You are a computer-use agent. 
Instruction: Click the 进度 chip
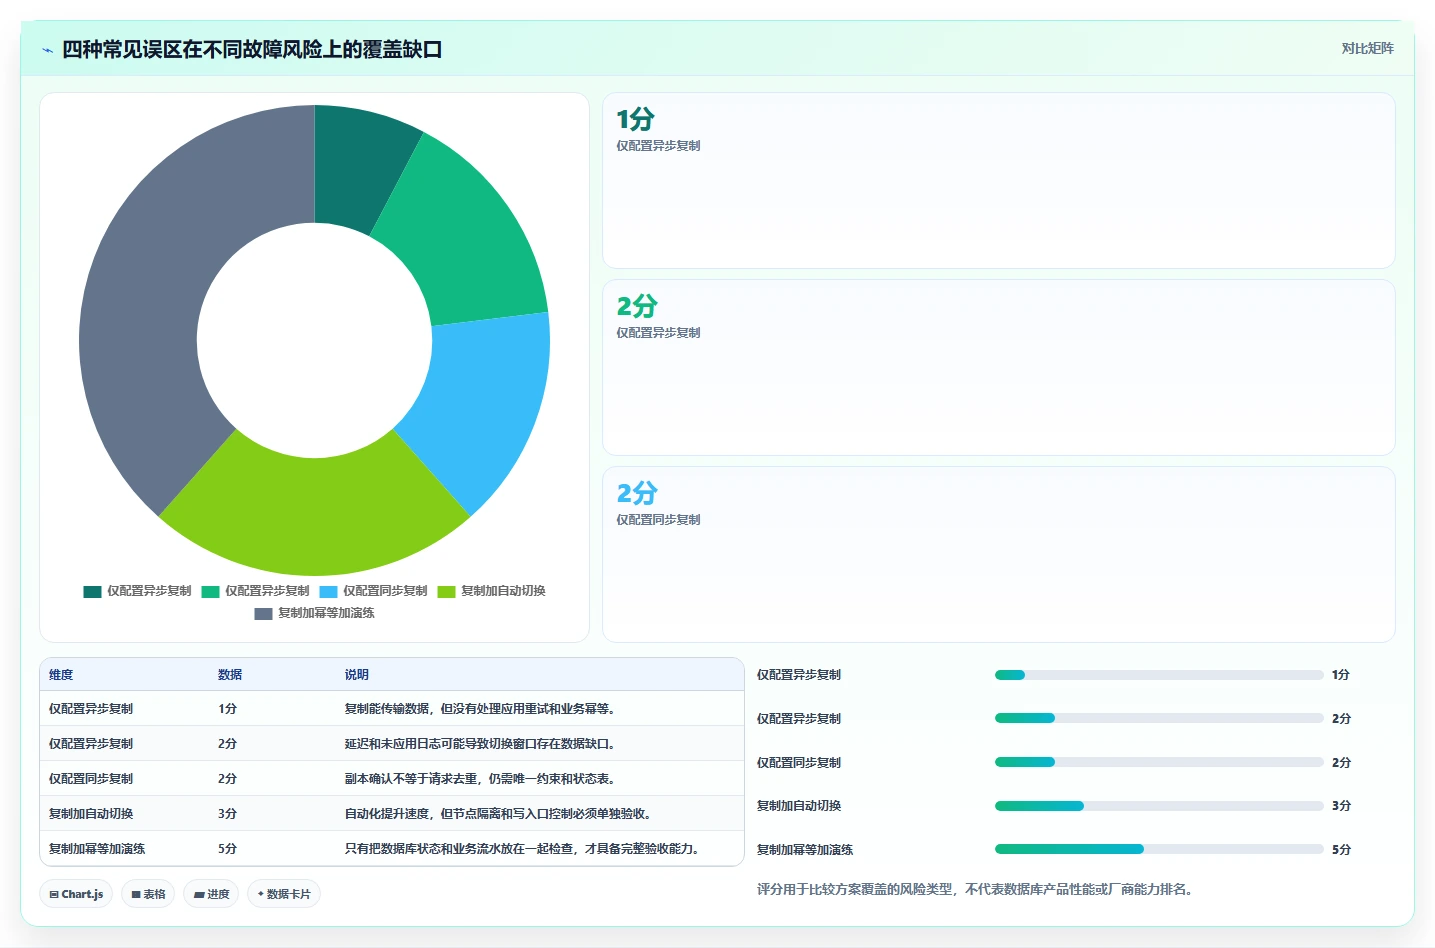click(211, 894)
